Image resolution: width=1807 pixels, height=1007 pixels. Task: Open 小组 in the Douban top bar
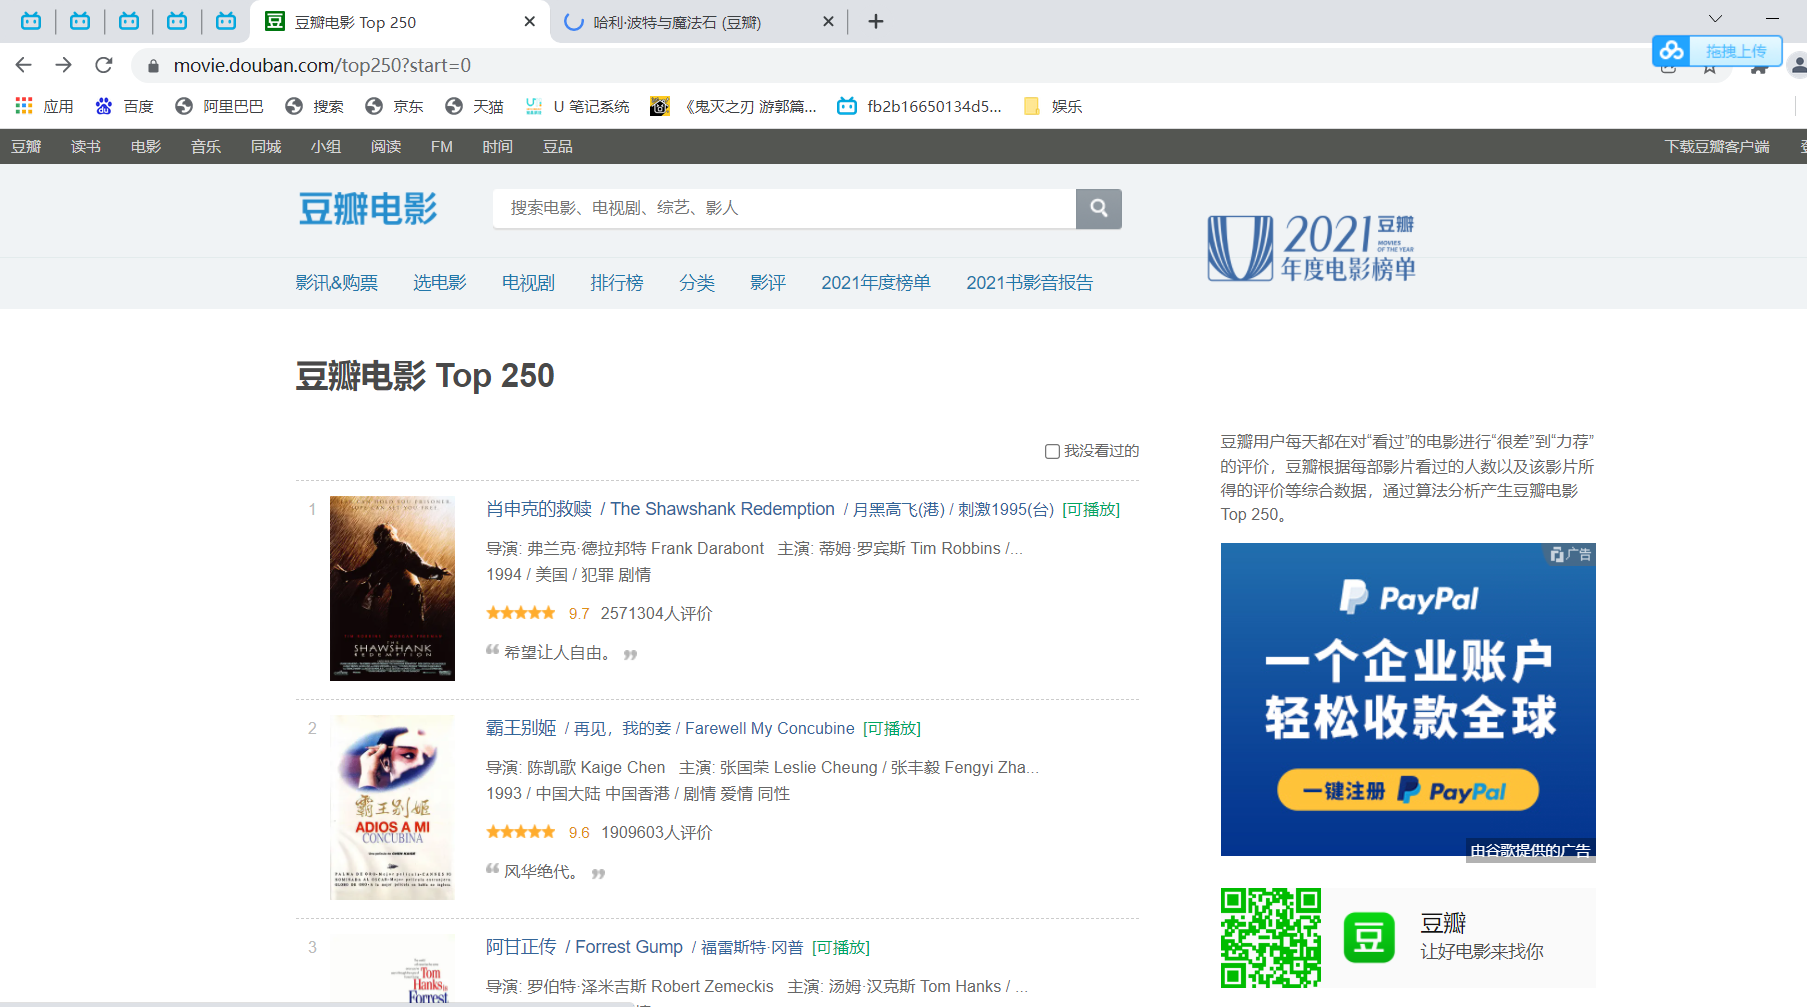pyautogui.click(x=326, y=147)
